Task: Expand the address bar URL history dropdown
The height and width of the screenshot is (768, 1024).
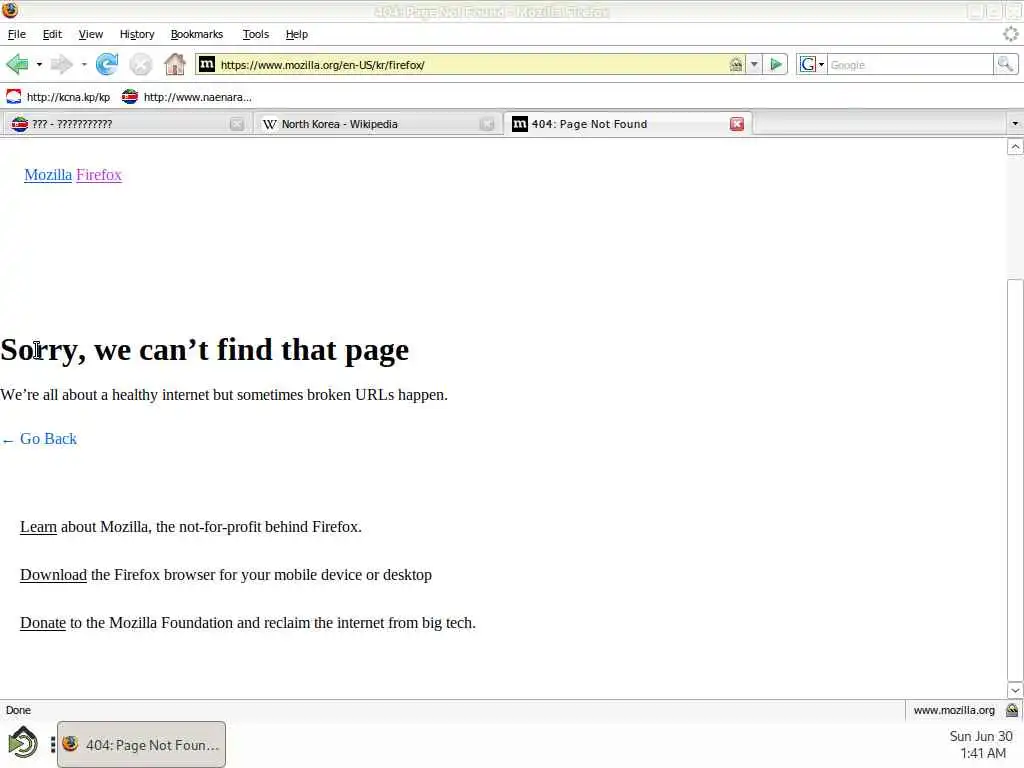Action: (754, 65)
